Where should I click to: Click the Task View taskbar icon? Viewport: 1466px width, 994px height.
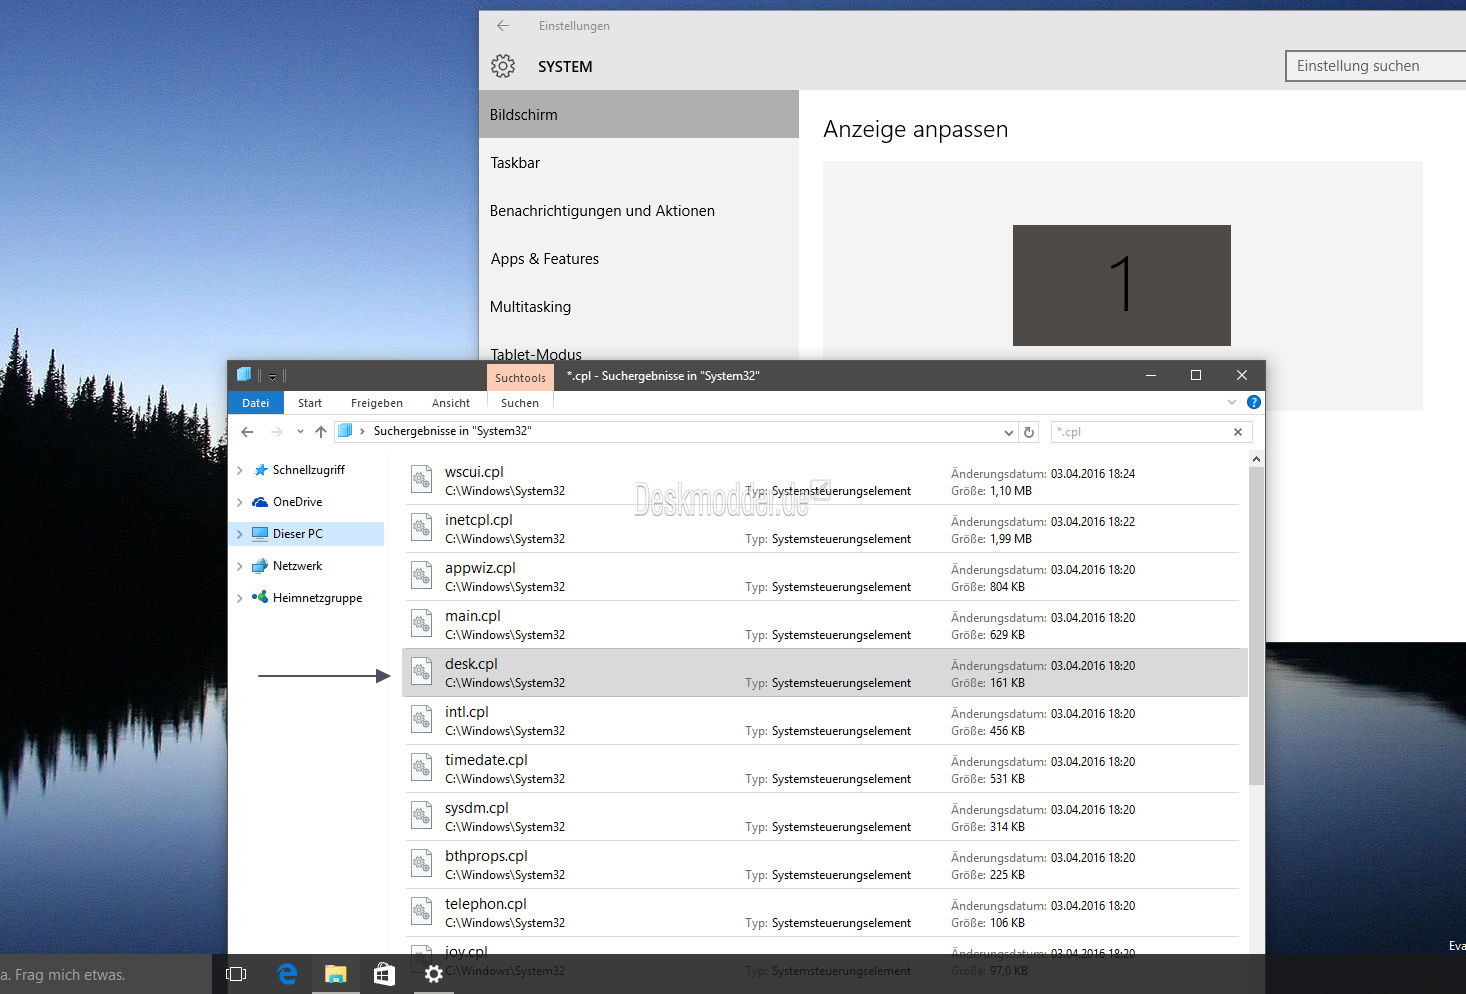coord(236,974)
